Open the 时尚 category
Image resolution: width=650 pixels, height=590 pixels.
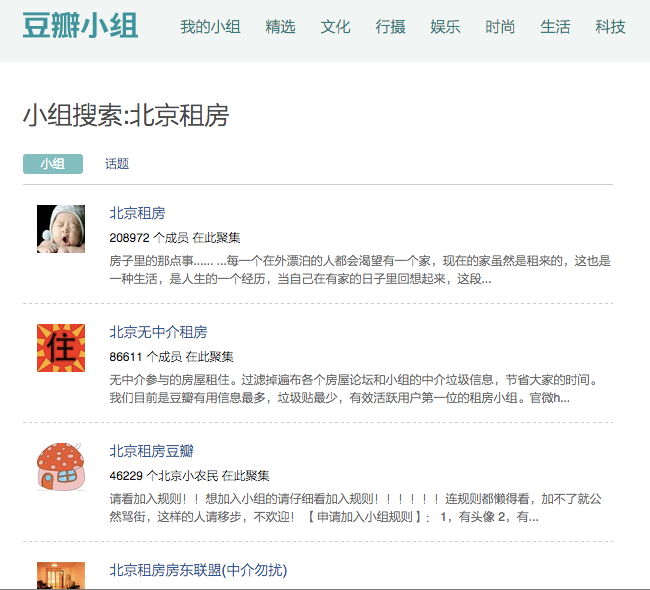[500, 27]
